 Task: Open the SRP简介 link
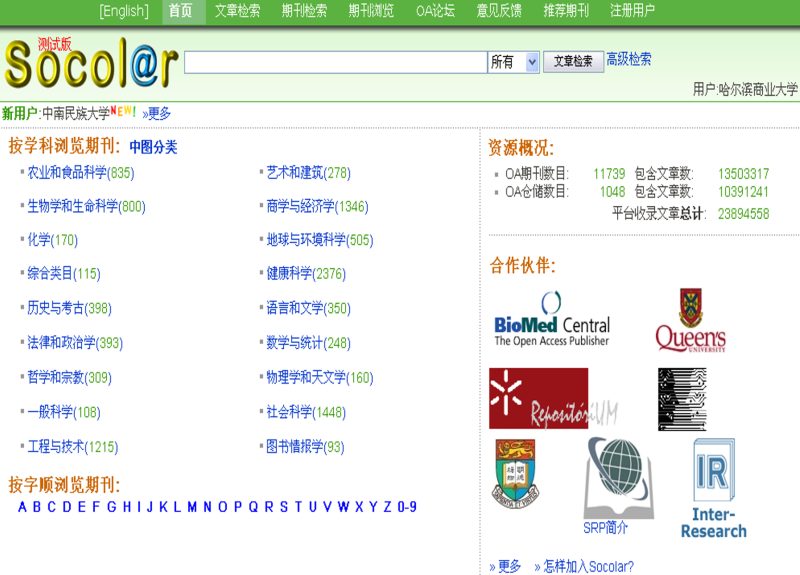click(606, 528)
